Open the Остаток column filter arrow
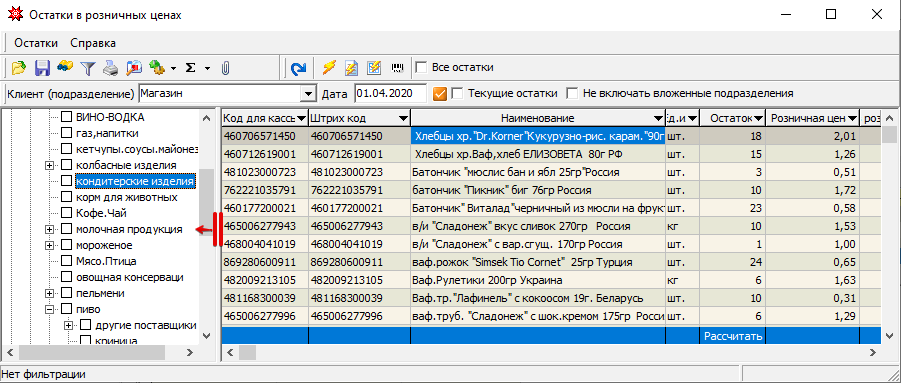901x383 pixels. coord(758,118)
